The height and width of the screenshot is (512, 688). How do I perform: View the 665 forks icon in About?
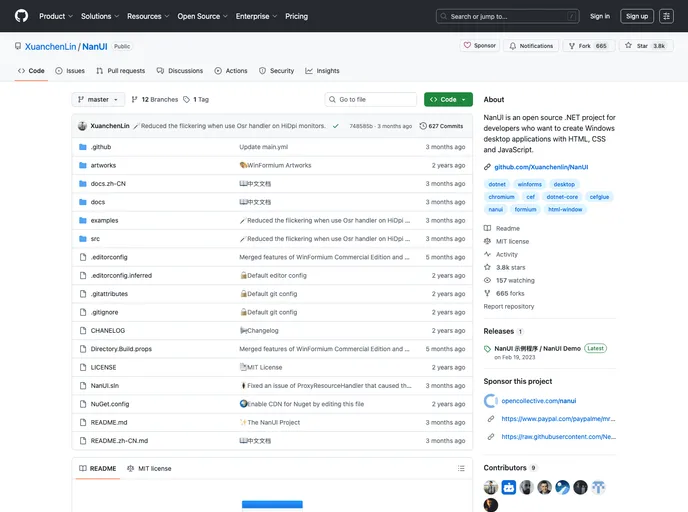tap(487, 294)
